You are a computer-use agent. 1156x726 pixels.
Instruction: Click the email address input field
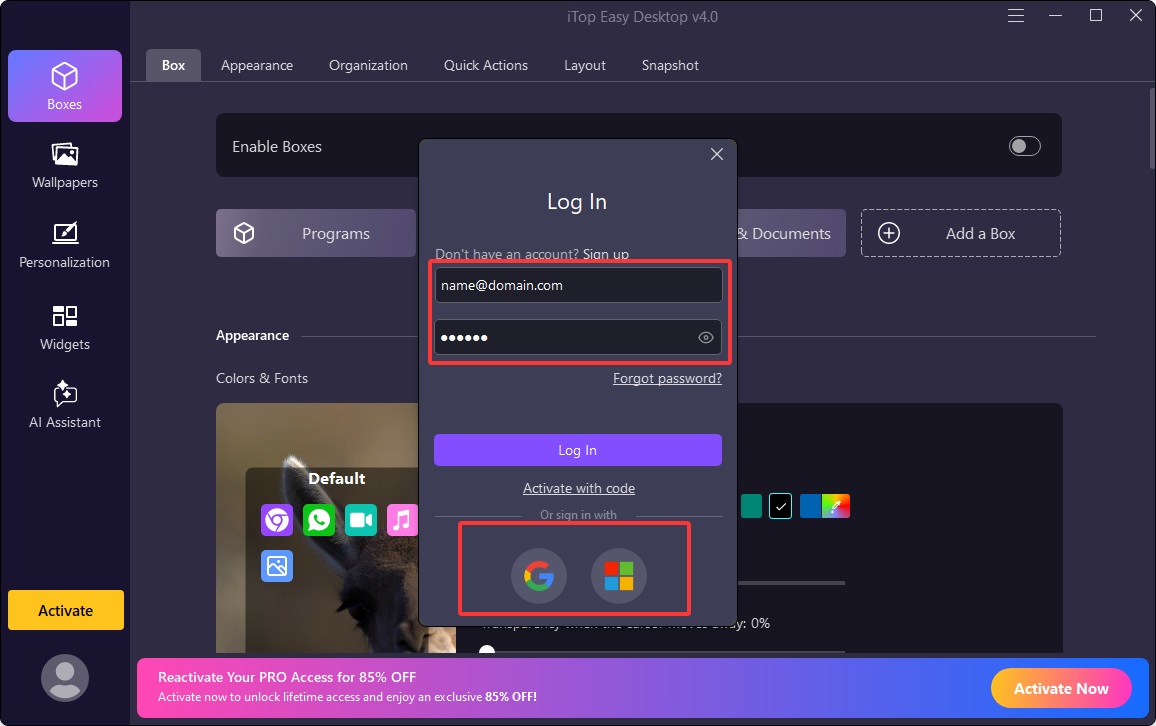[578, 285]
